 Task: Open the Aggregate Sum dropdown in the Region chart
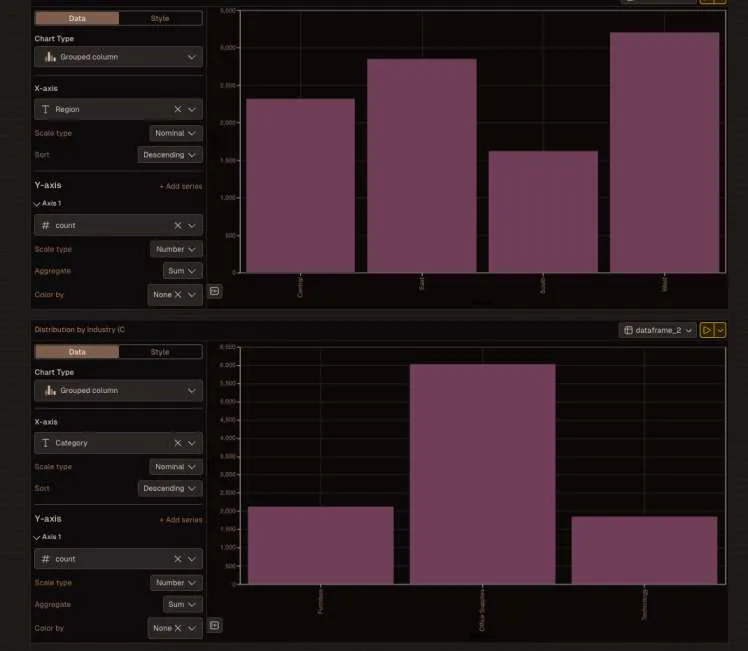[x=182, y=271]
